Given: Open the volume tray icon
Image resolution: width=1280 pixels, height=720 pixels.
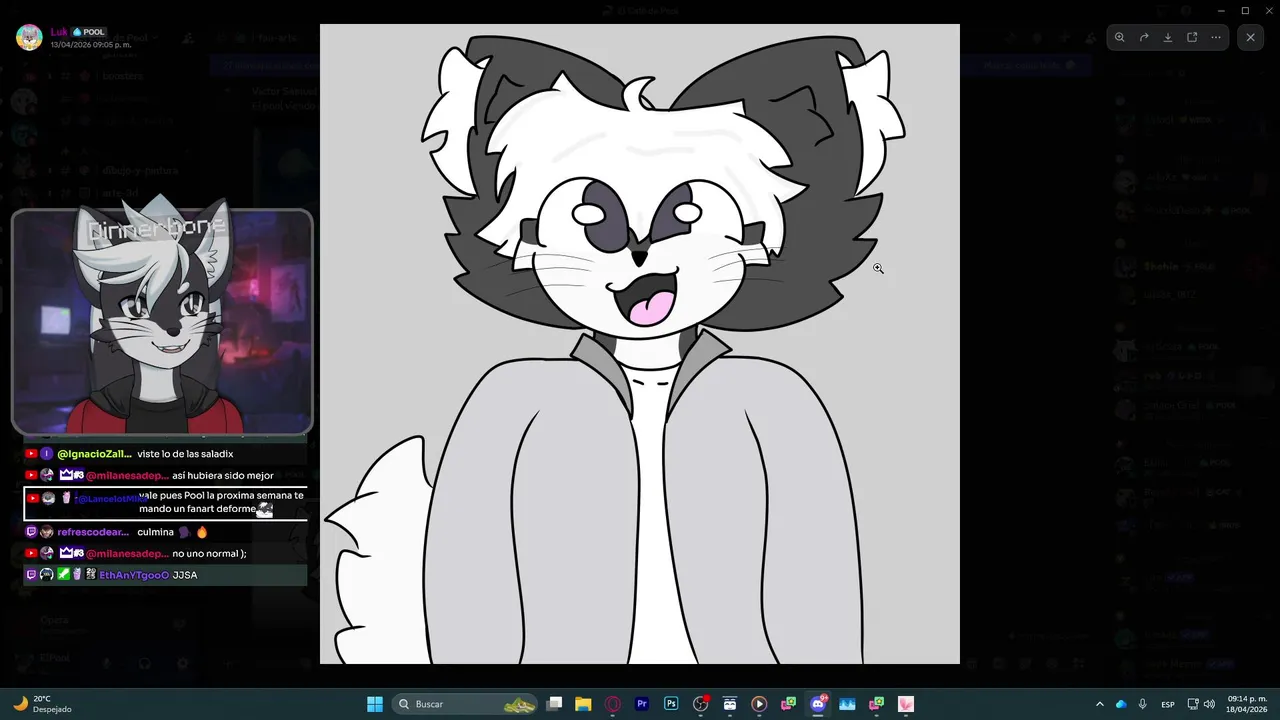Looking at the screenshot, I should tap(1210, 704).
